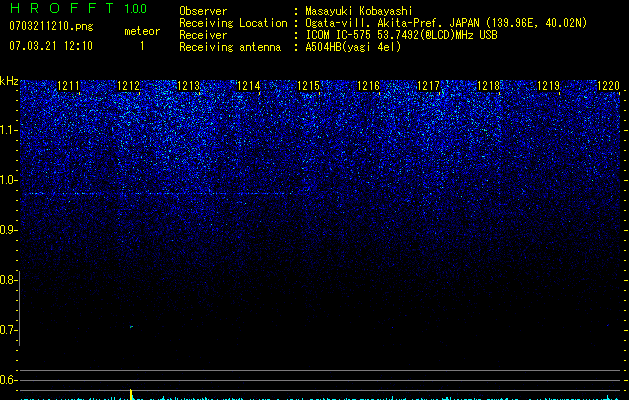Click the kHz axis unit label
Viewport: 629px width, 400px height.
pos(9,81)
